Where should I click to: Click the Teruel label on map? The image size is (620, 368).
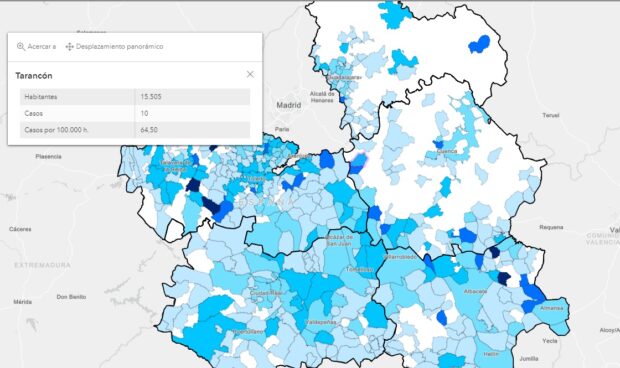coord(551,115)
